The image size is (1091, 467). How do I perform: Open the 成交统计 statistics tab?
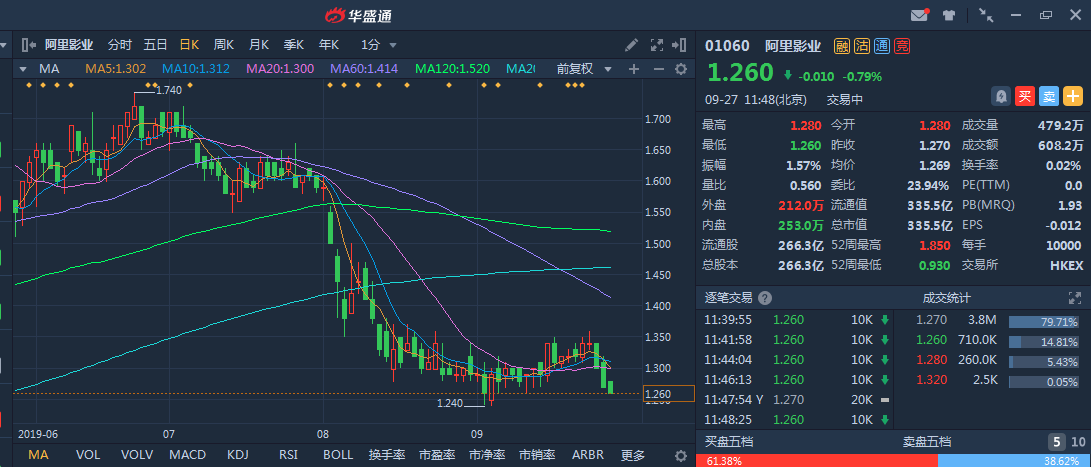tap(946, 298)
